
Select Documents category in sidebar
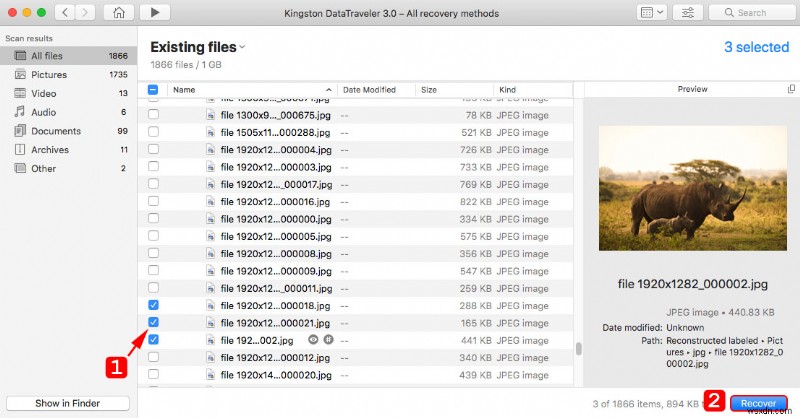point(68,131)
